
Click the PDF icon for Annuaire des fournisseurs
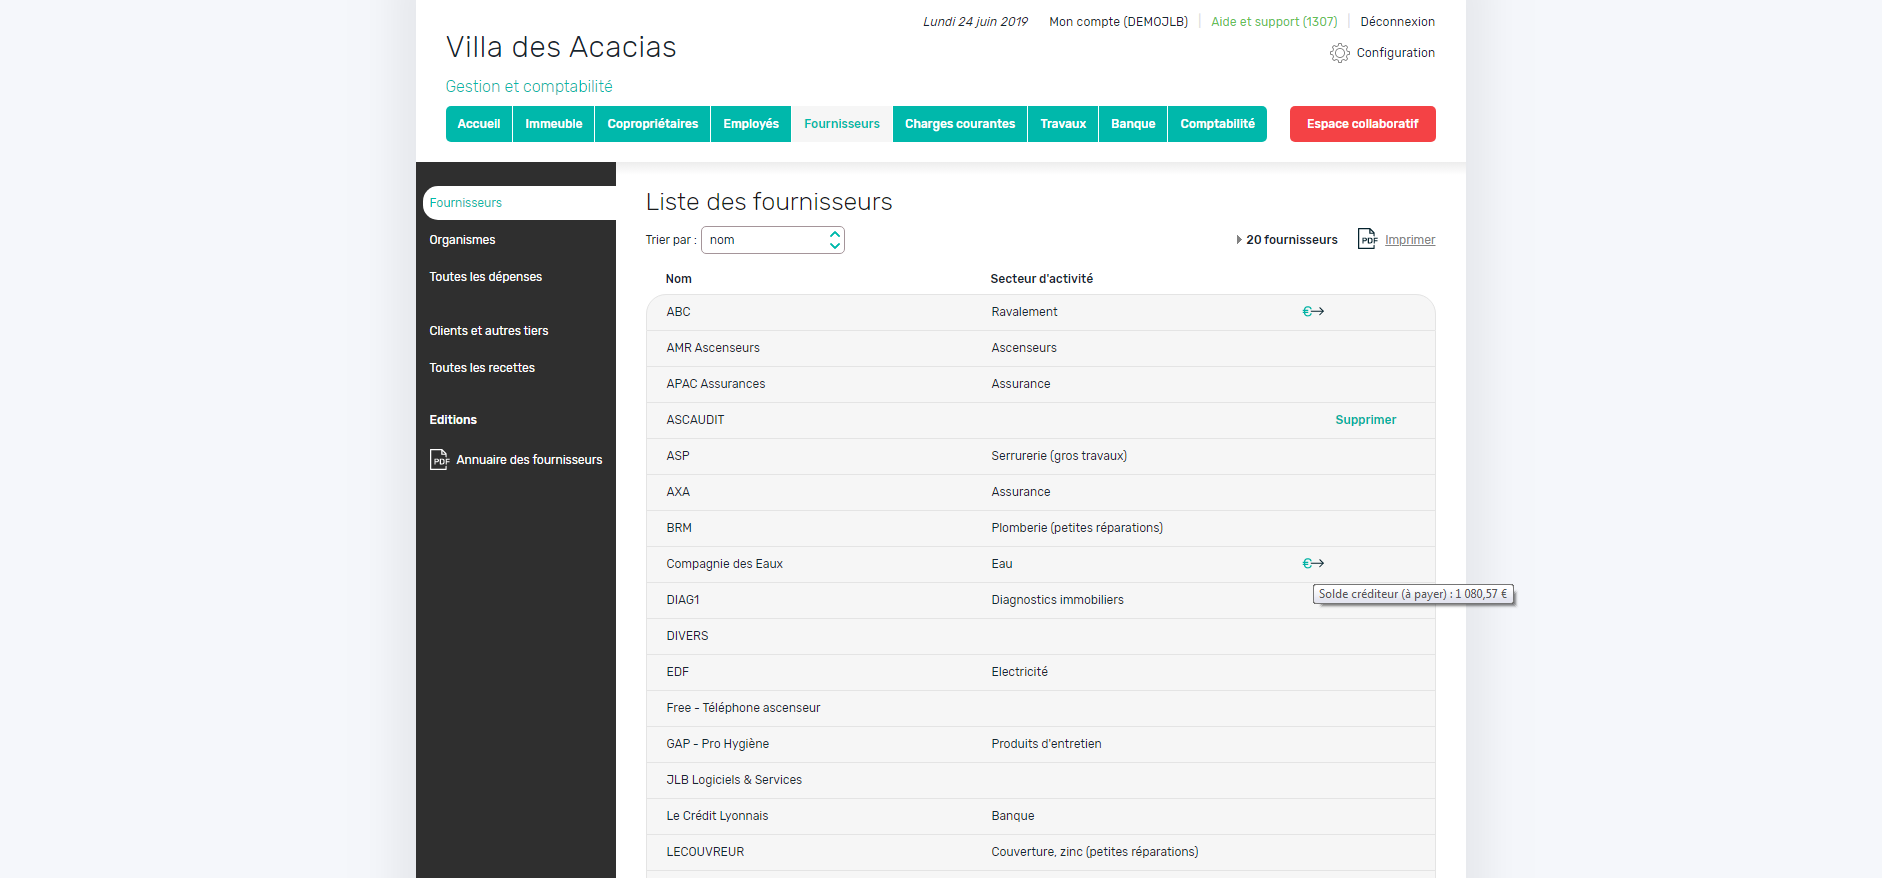[439, 459]
